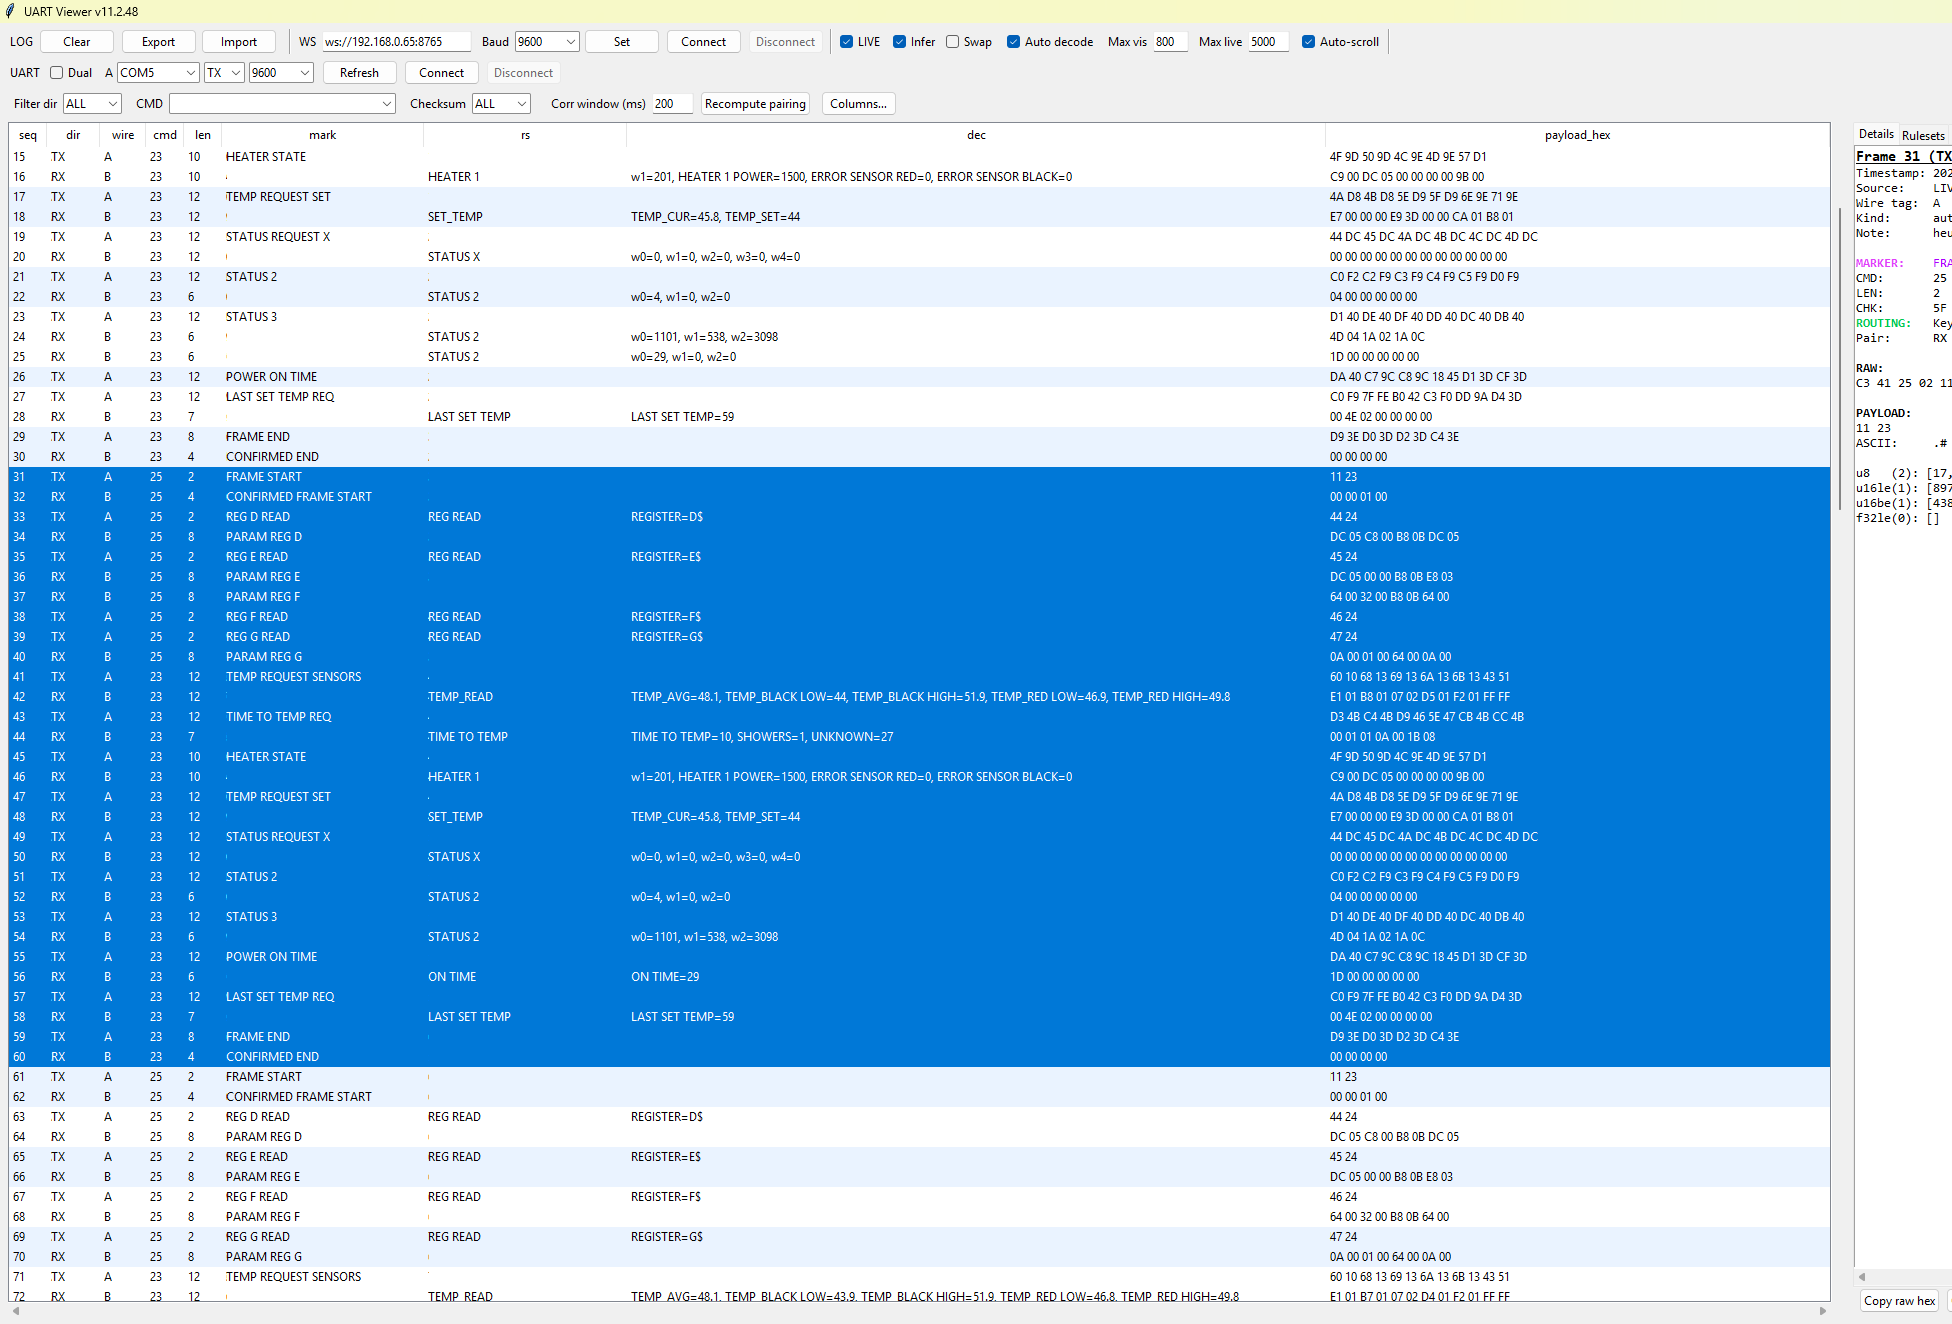Expand the COM5 port dropdown
Viewport: 1952px width, 1324px height.
click(x=190, y=73)
